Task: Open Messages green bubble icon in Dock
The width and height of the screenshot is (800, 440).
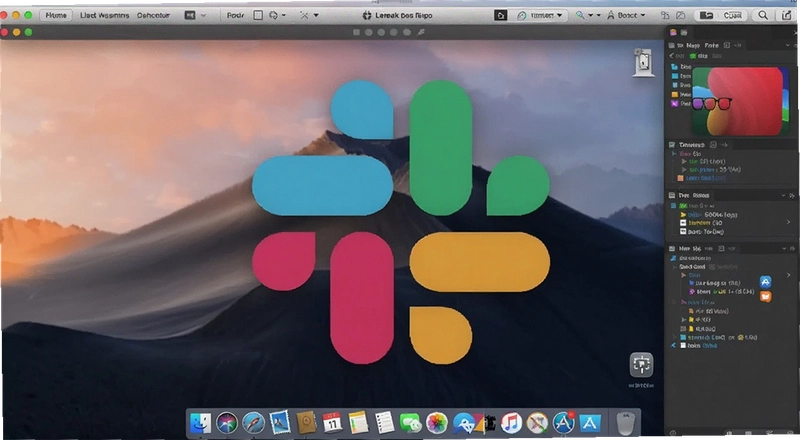Action: [x=410, y=423]
